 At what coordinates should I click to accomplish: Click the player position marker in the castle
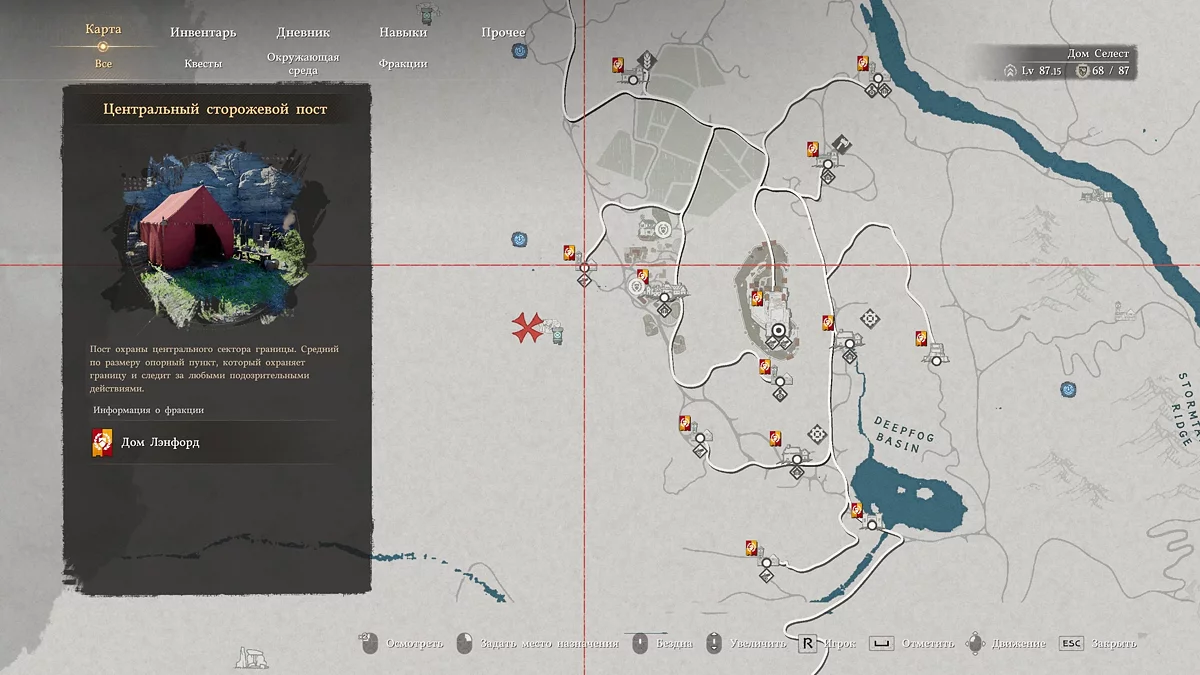(778, 329)
